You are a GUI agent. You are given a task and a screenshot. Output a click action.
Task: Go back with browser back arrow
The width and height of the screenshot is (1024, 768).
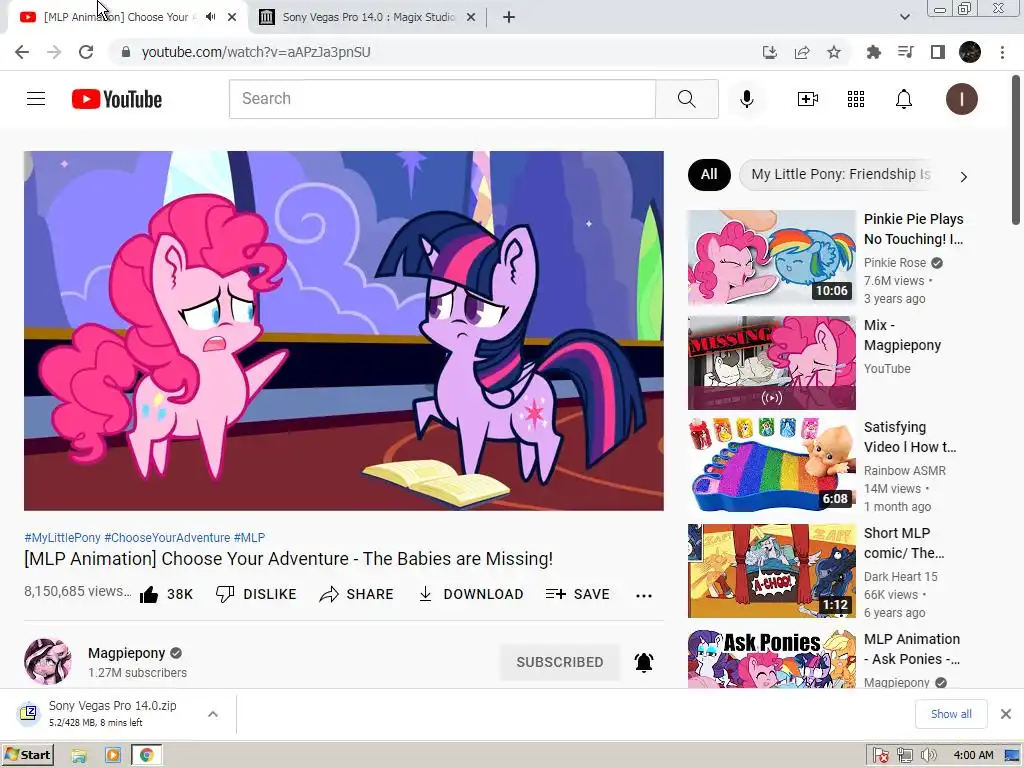point(22,52)
